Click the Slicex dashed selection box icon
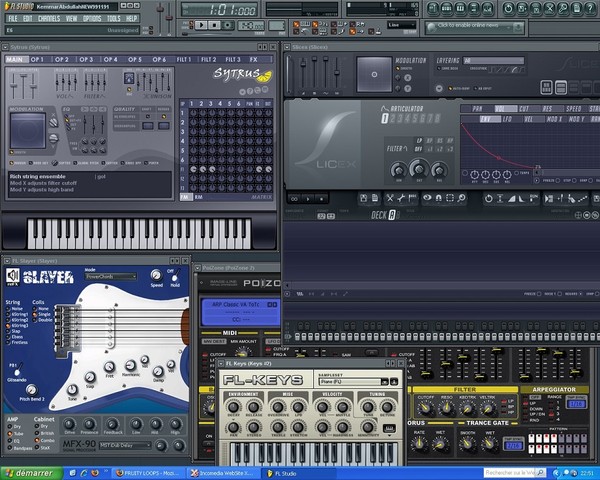Viewport: 600px width, 480px height. coord(450,198)
